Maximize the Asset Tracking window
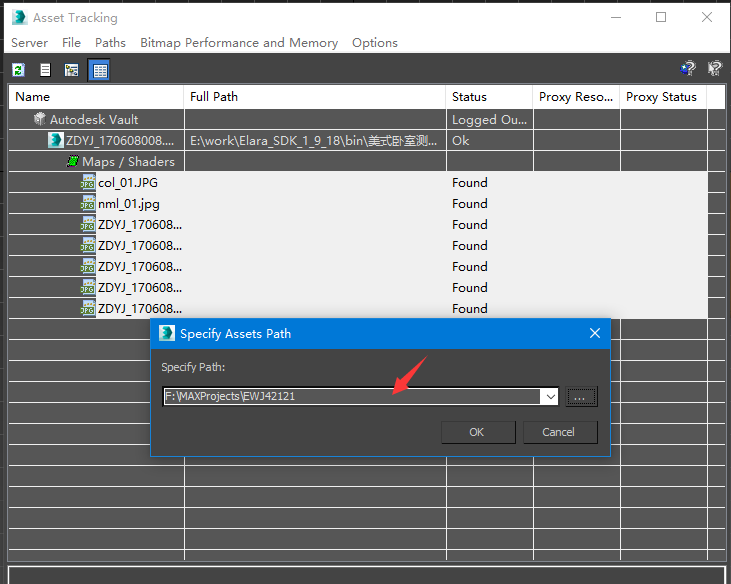The height and width of the screenshot is (584, 731). click(661, 17)
